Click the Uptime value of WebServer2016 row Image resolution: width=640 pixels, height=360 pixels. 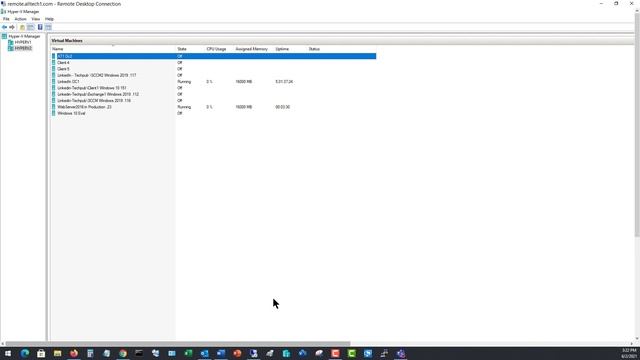(x=282, y=107)
